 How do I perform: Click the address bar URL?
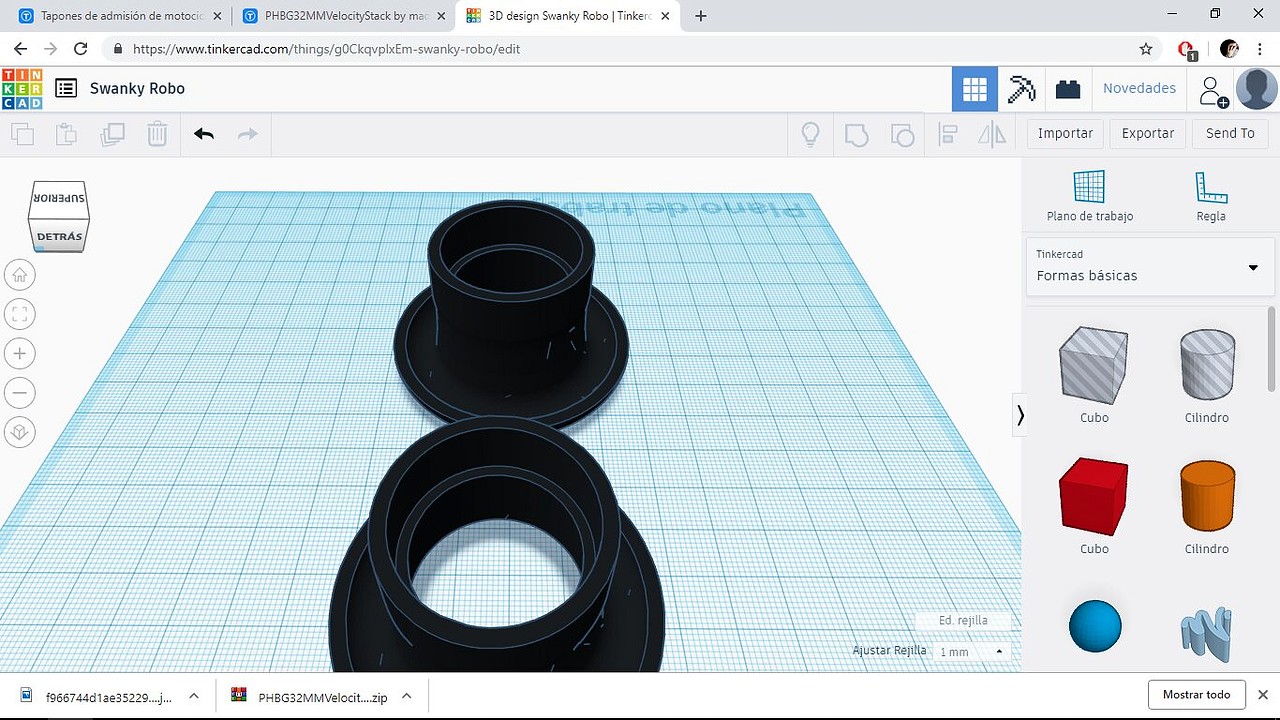(x=326, y=48)
